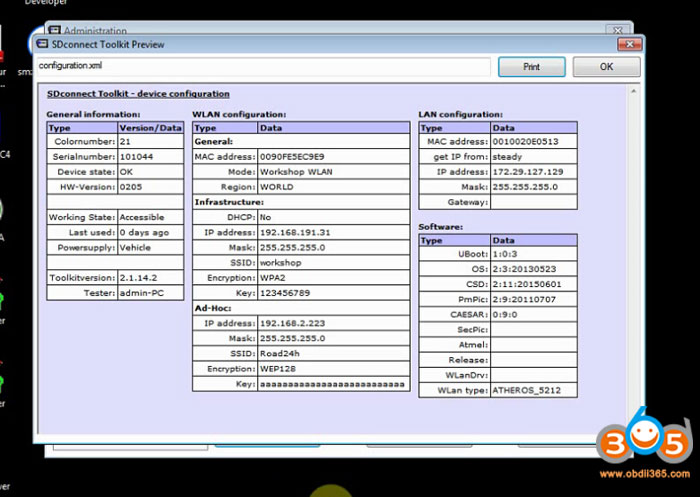Click the SDconnect Toolkit - device configuration heading
Viewport: 700px width, 497px height.
(x=138, y=94)
